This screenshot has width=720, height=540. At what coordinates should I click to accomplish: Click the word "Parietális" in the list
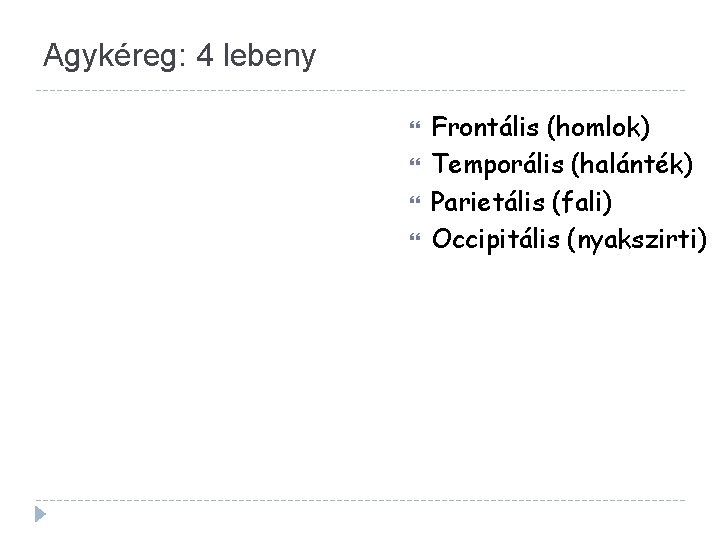(x=487, y=202)
